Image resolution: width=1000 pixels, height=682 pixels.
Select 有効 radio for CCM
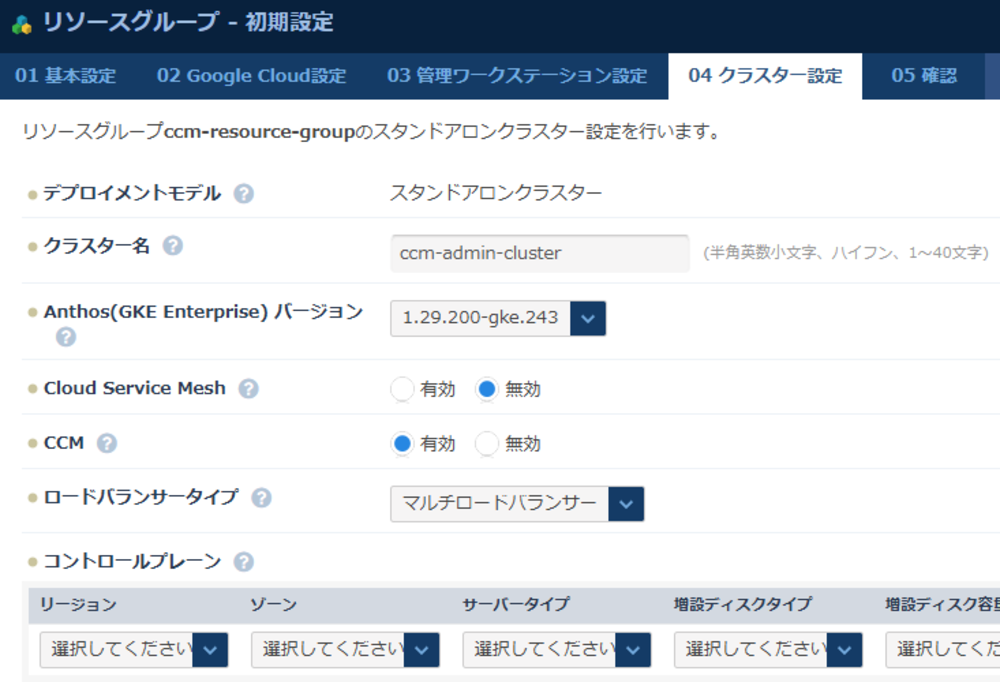pyautogui.click(x=402, y=444)
